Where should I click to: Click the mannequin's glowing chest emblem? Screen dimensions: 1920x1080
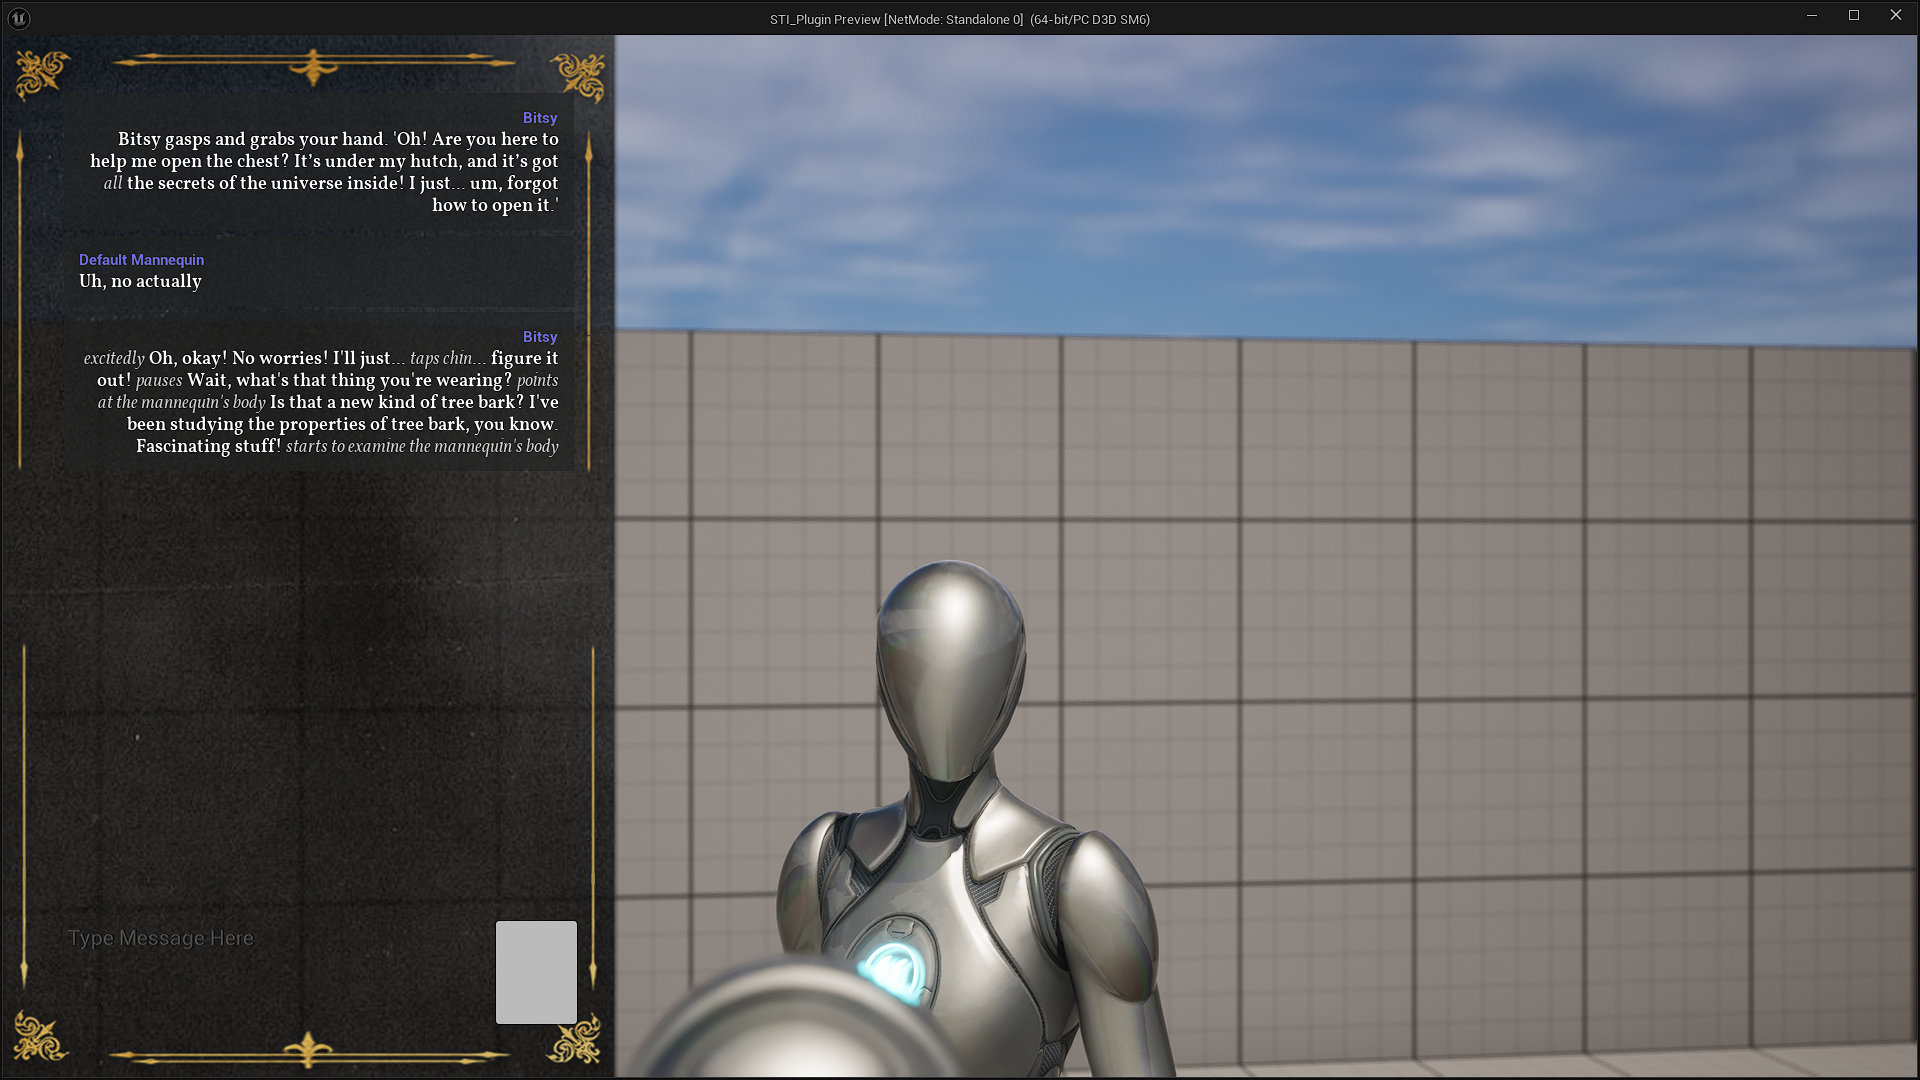893,970
